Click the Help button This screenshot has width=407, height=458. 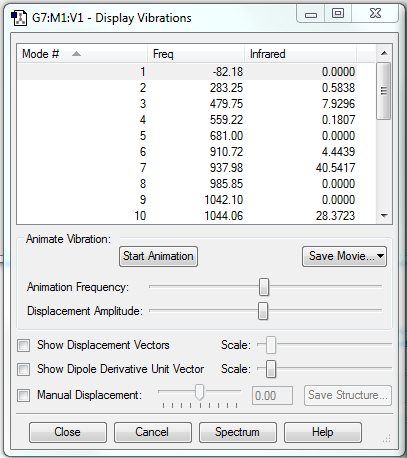[323, 432]
